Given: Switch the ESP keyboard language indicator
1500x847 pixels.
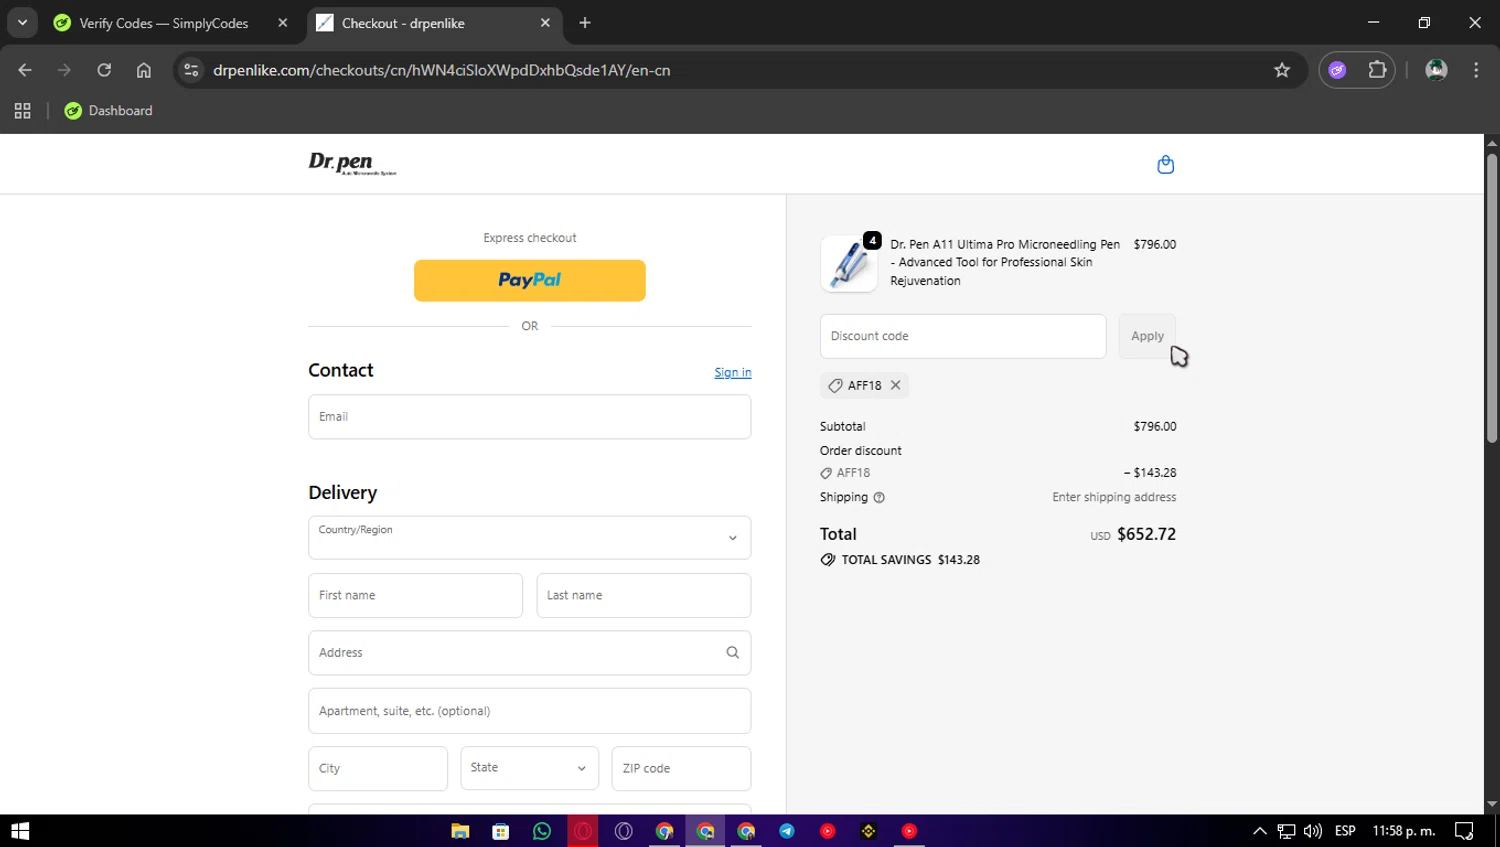Looking at the screenshot, I should tap(1345, 831).
